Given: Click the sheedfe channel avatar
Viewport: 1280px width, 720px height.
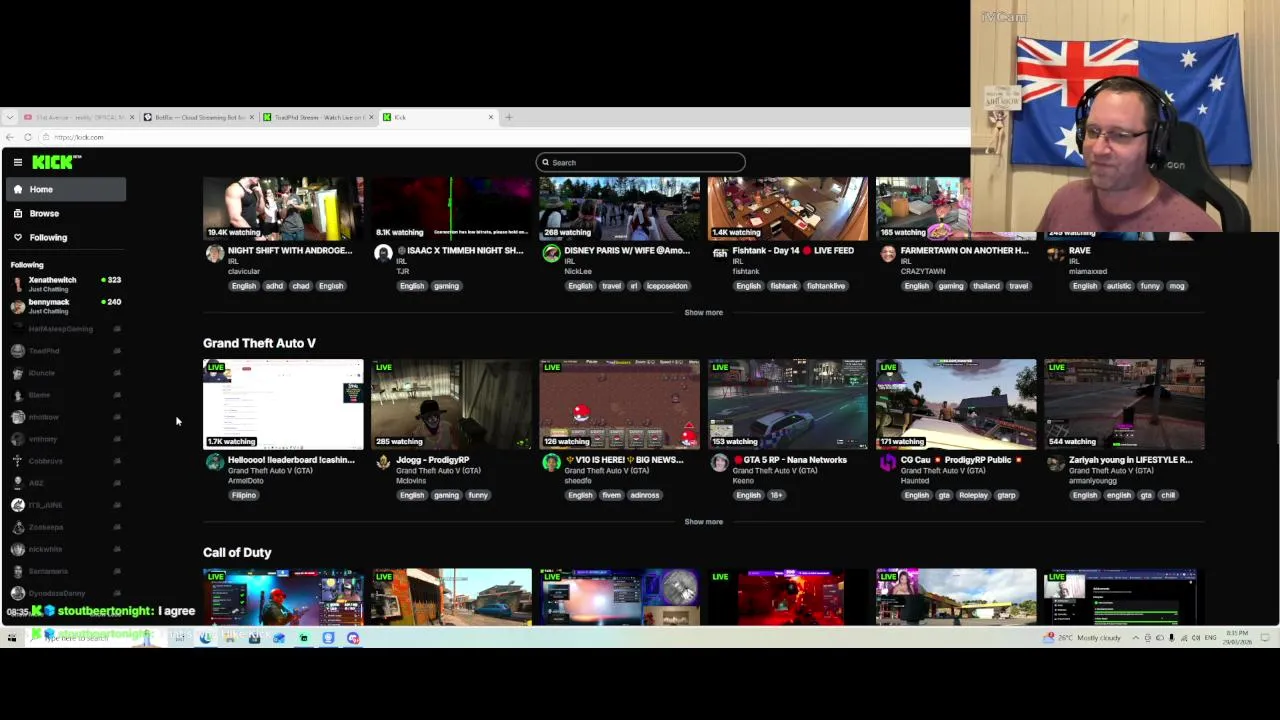Looking at the screenshot, I should pyautogui.click(x=551, y=462).
